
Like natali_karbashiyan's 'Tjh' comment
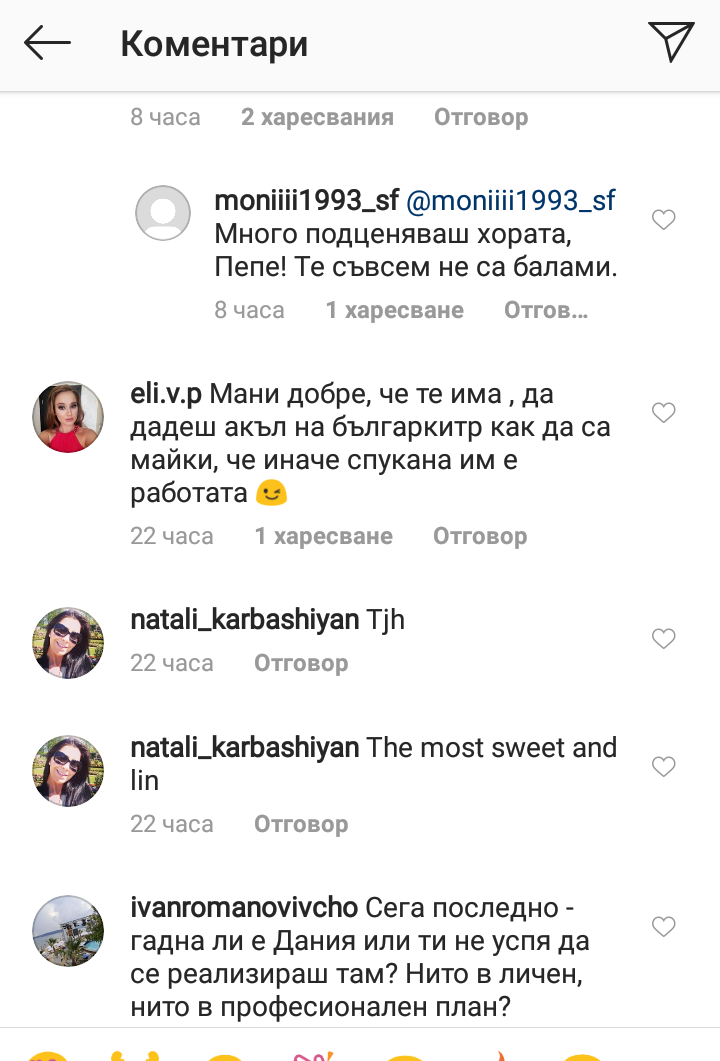pos(663,638)
